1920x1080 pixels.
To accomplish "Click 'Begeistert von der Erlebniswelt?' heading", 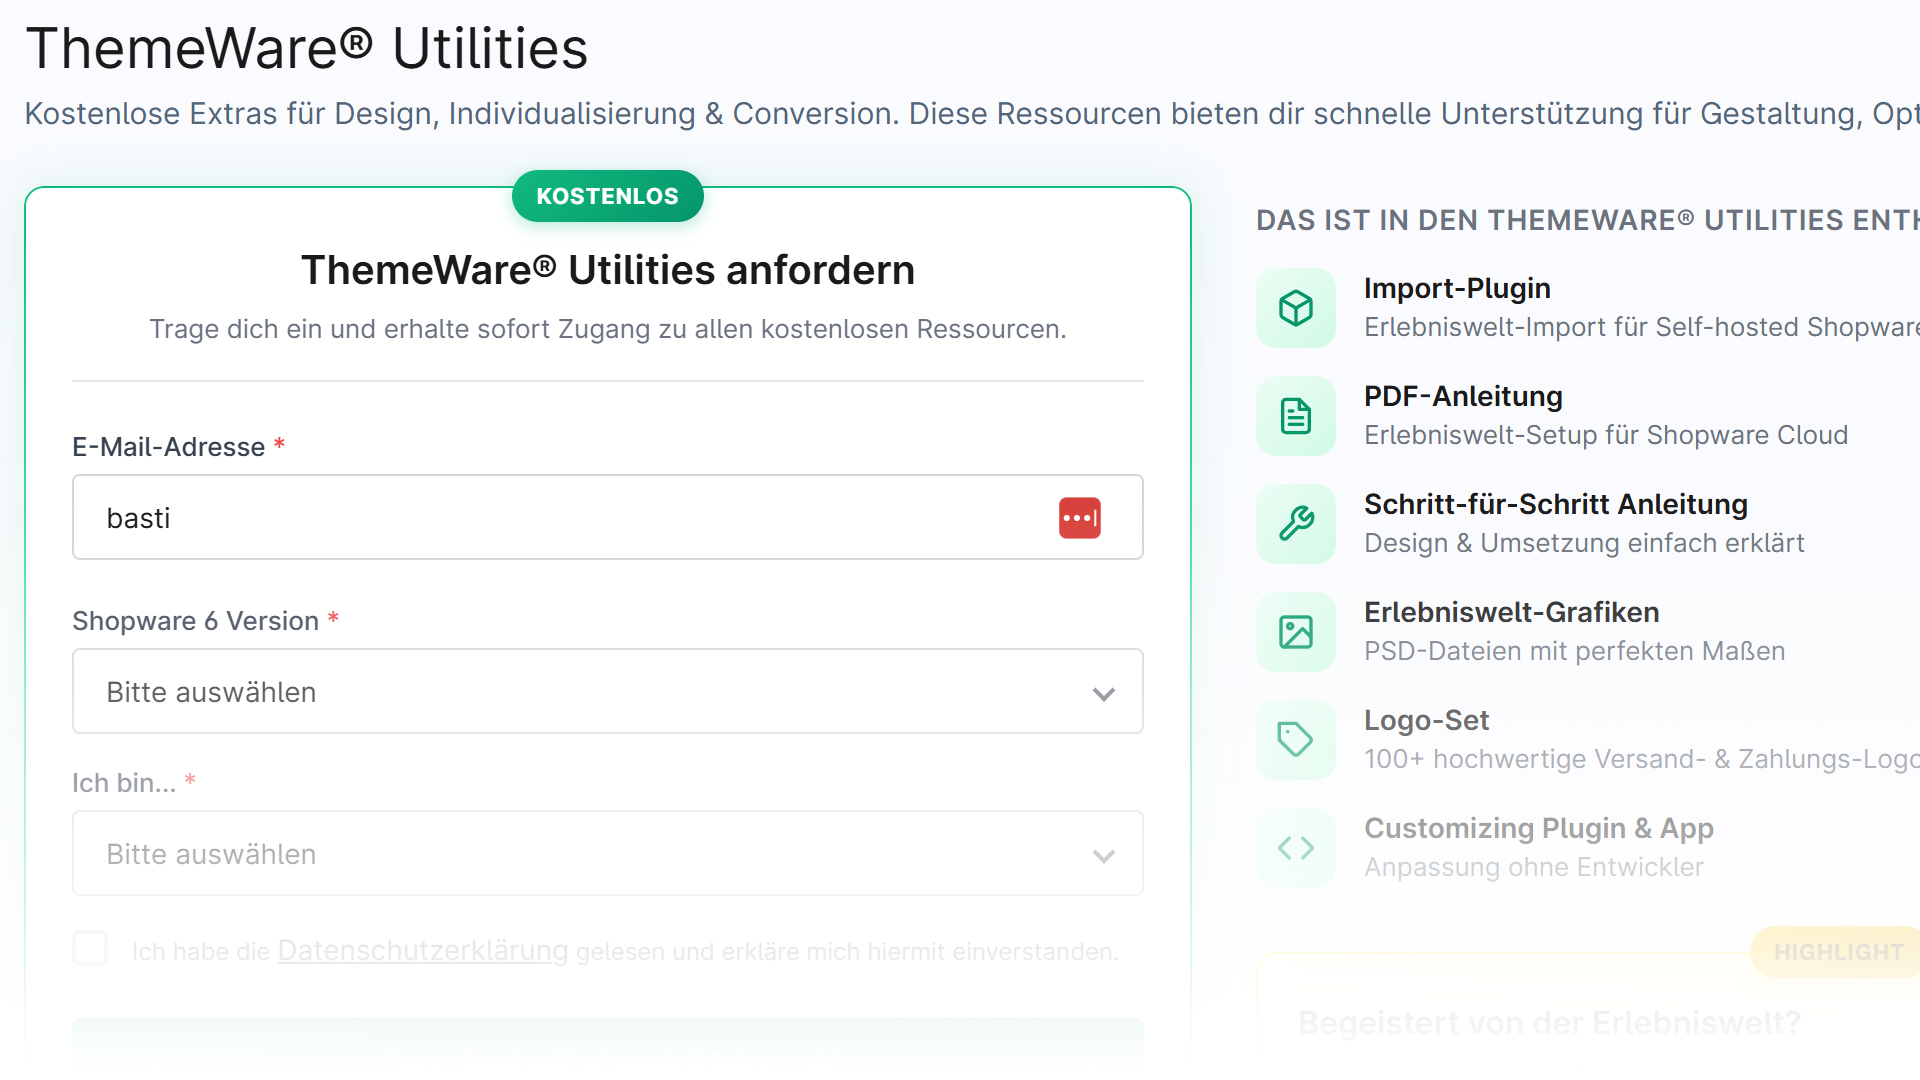I will click(1549, 1022).
